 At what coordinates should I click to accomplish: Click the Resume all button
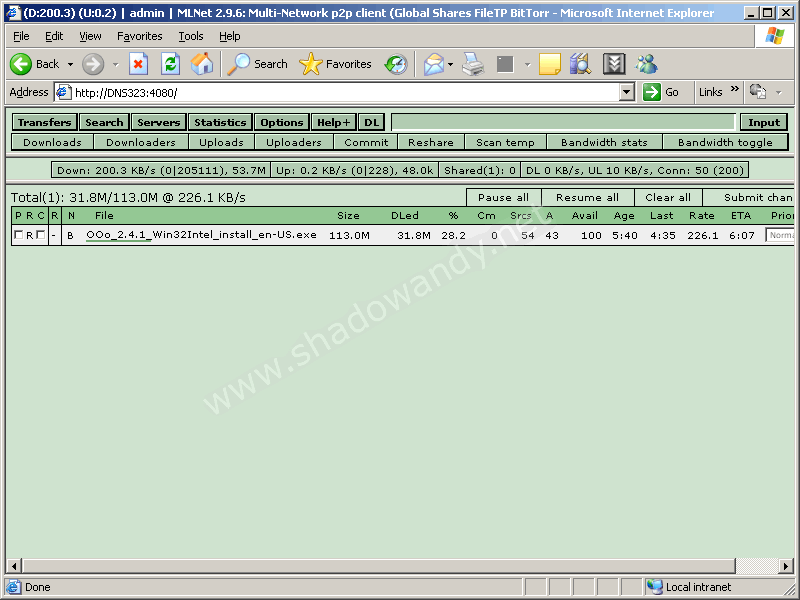tap(588, 197)
